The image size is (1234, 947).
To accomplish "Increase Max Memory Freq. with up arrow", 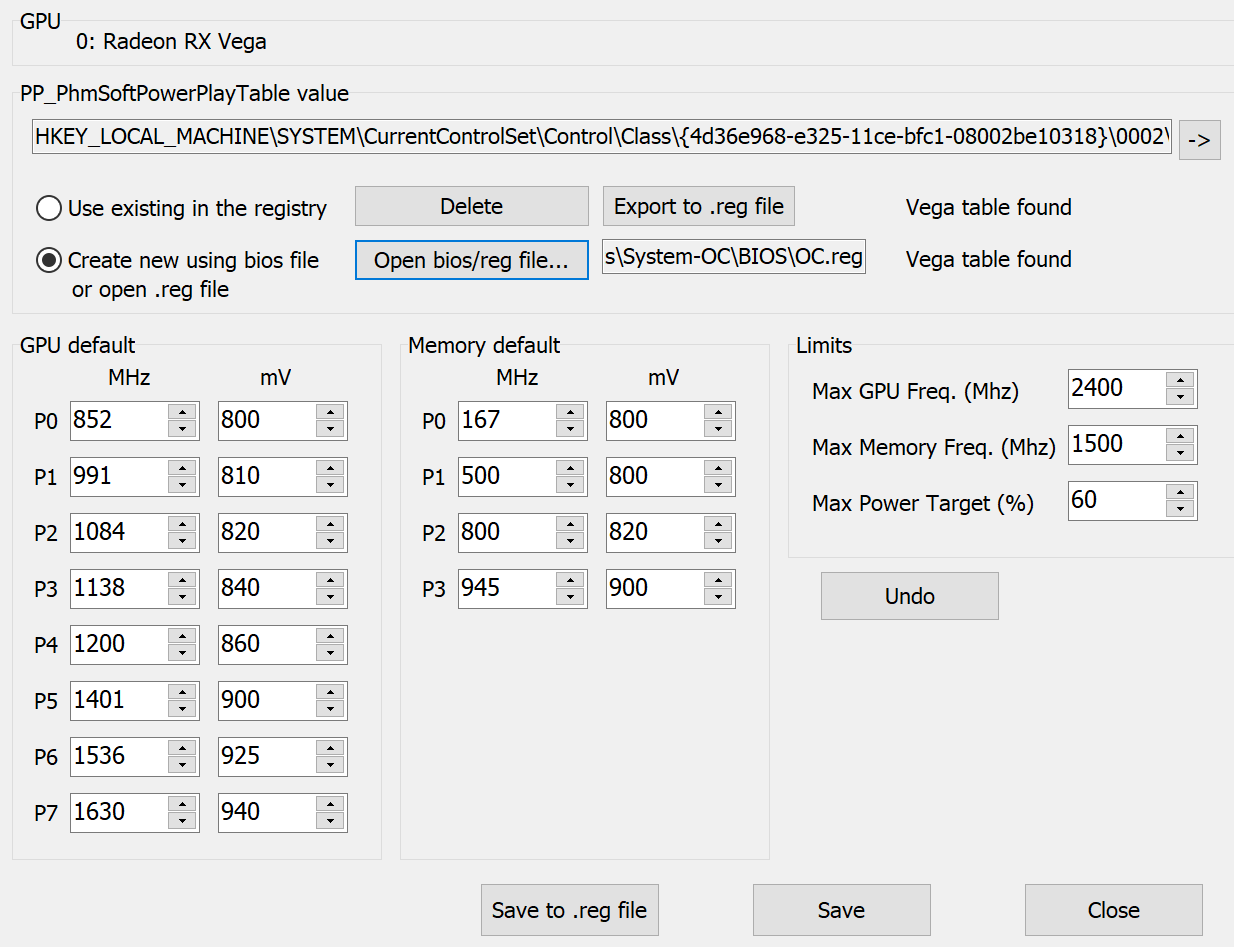I will coord(1180,436).
